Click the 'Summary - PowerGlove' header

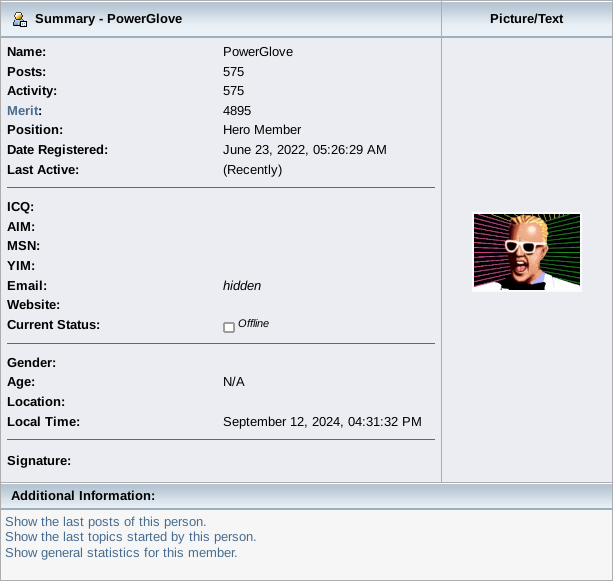click(108, 19)
